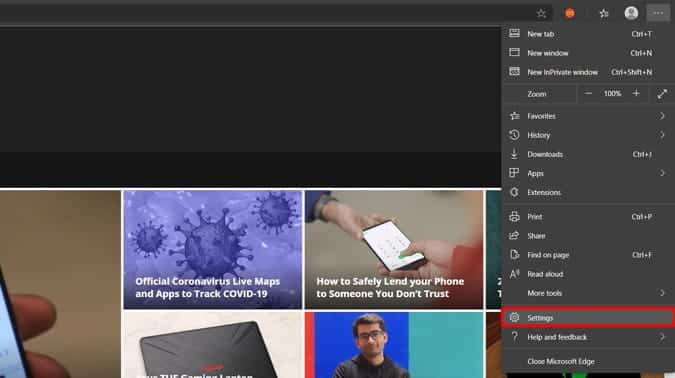
Task: Toggle the three-dot Settings and more button
Action: [x=658, y=13]
